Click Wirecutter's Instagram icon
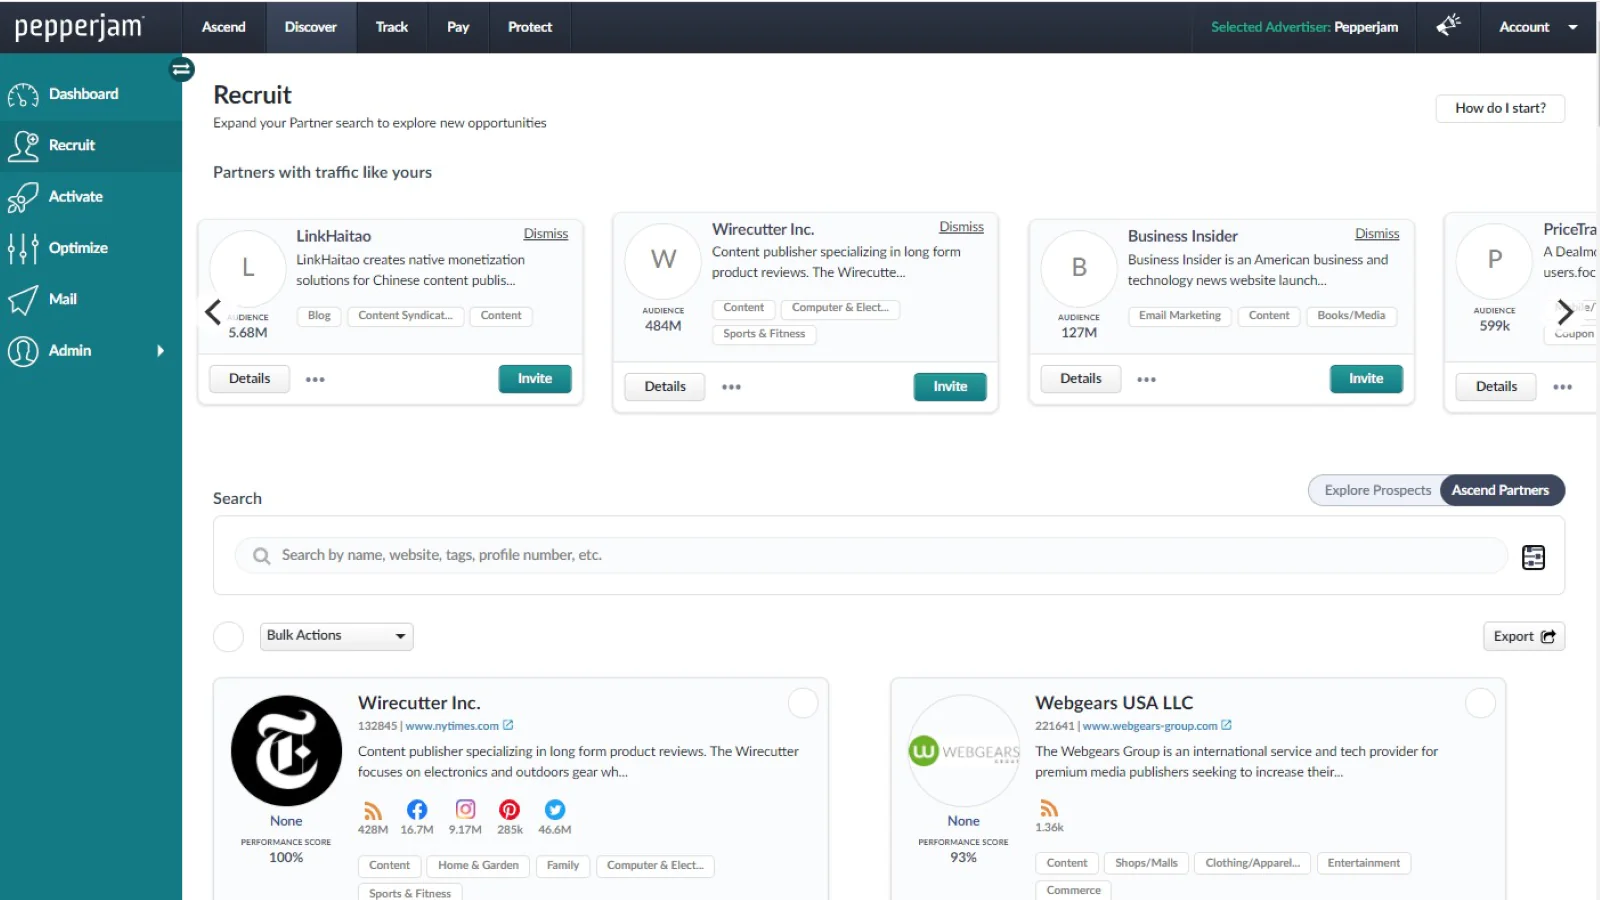 pos(465,810)
